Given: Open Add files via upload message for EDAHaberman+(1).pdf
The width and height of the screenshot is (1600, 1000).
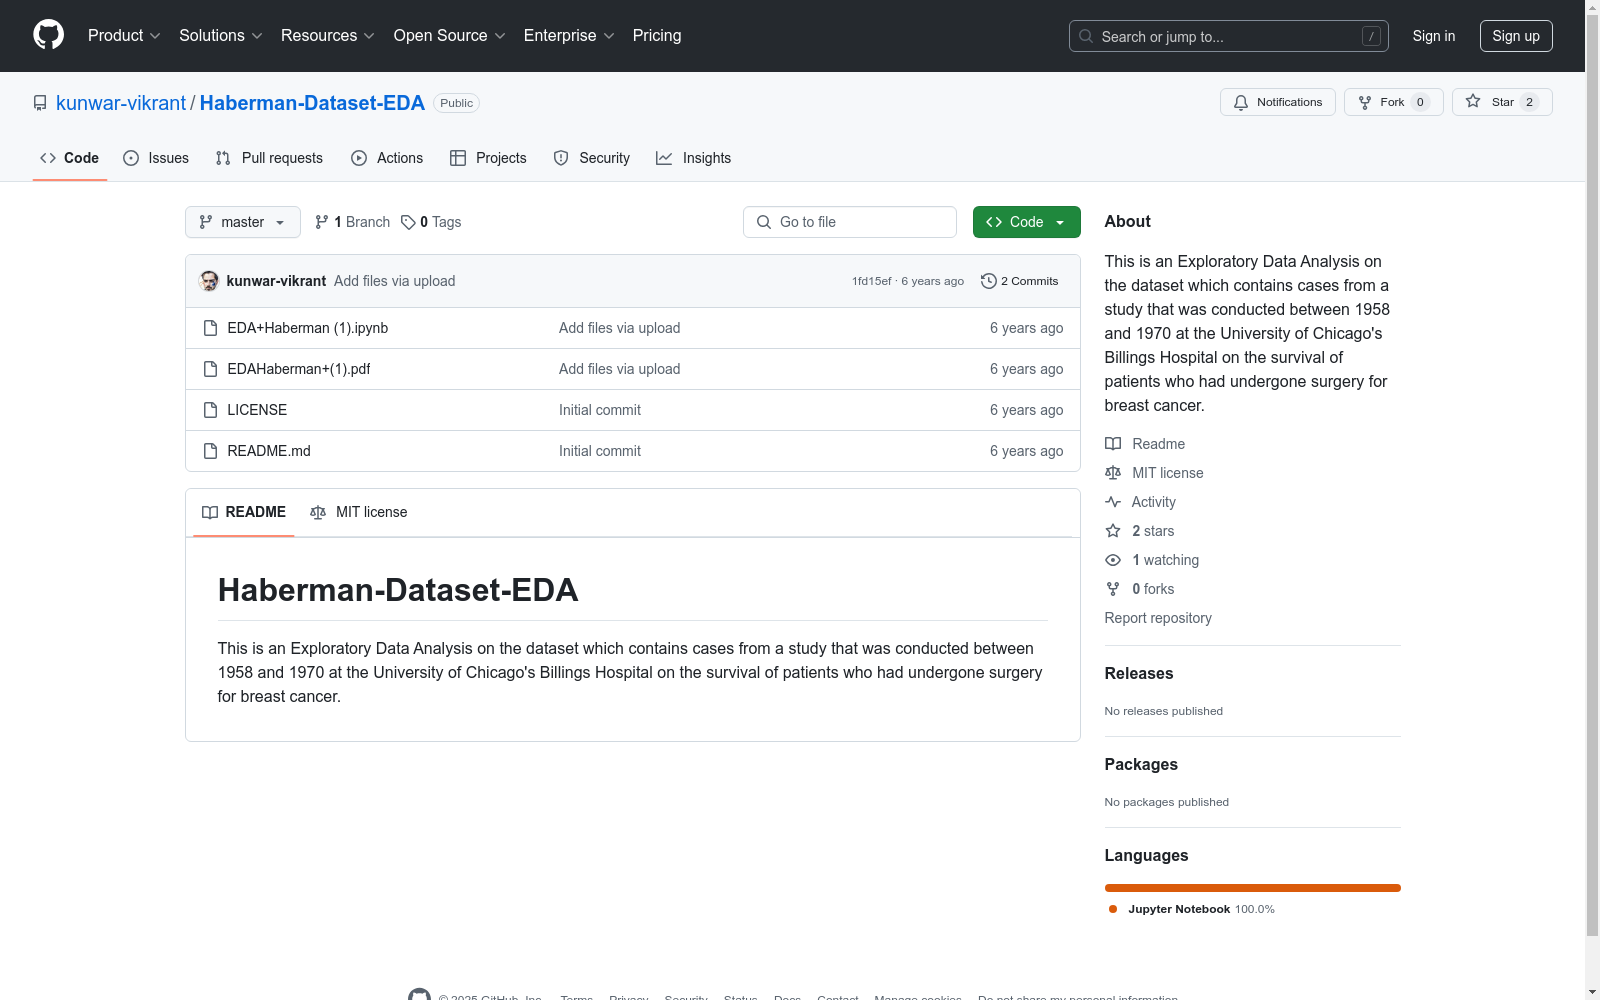Looking at the screenshot, I should click(620, 369).
